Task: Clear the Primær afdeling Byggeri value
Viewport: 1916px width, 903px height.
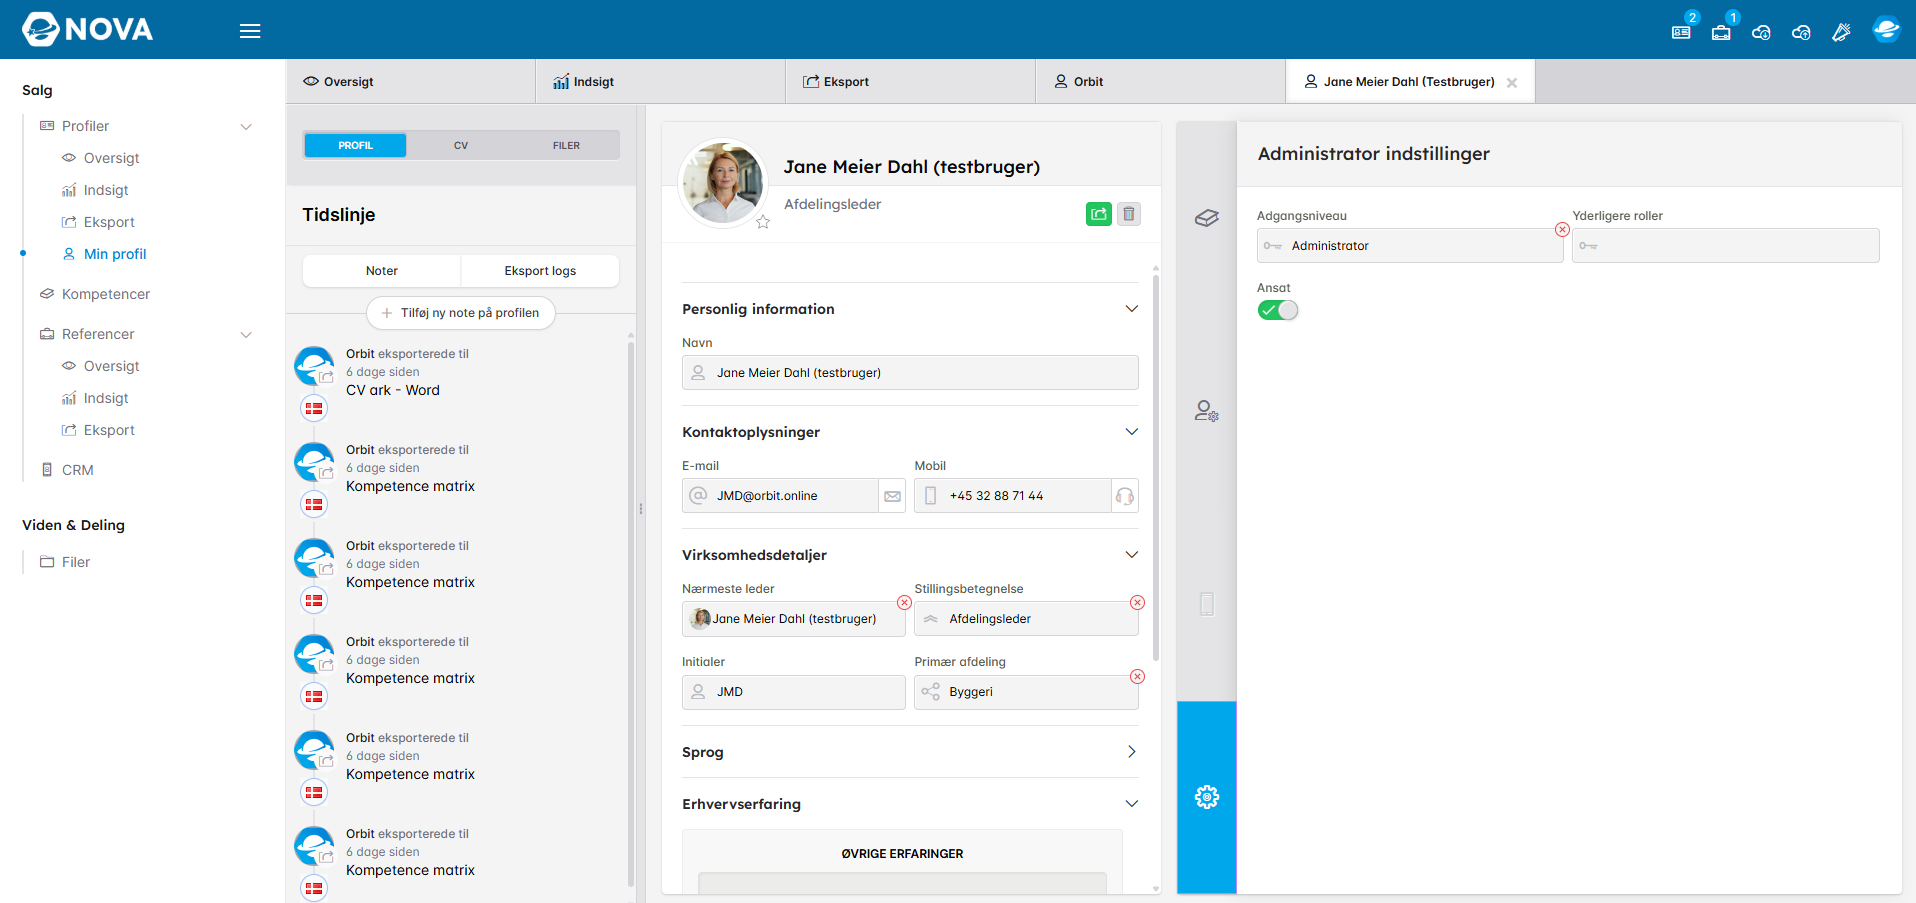Action: 1137,677
